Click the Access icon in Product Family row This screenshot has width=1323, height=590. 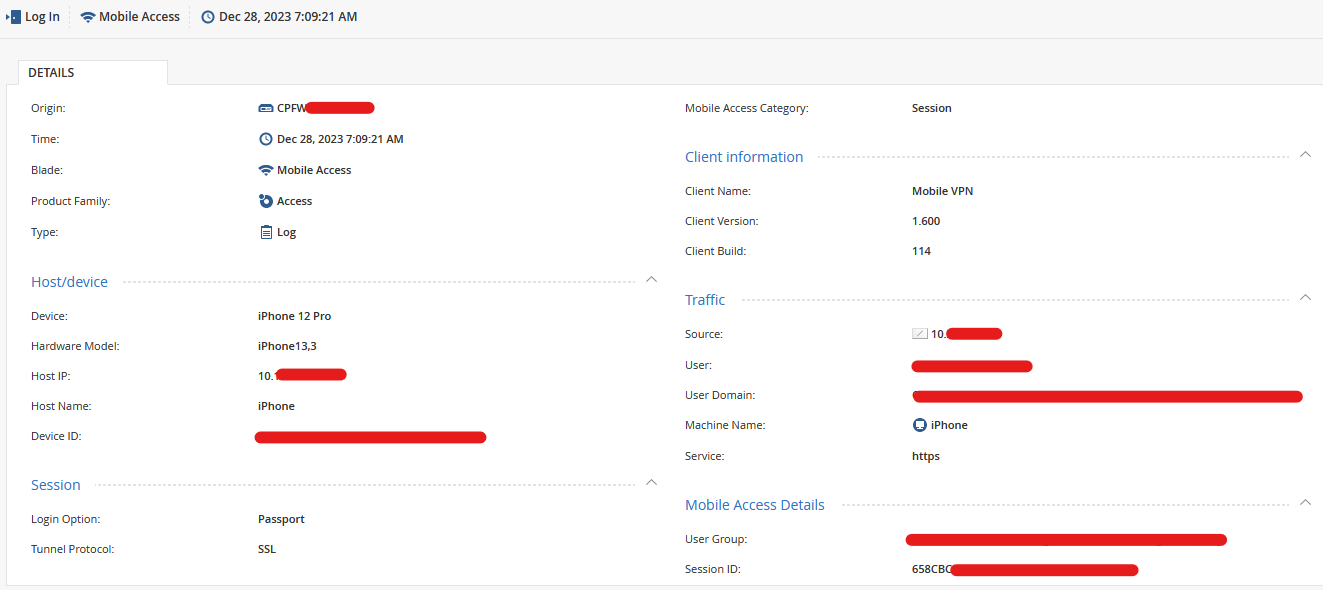266,201
